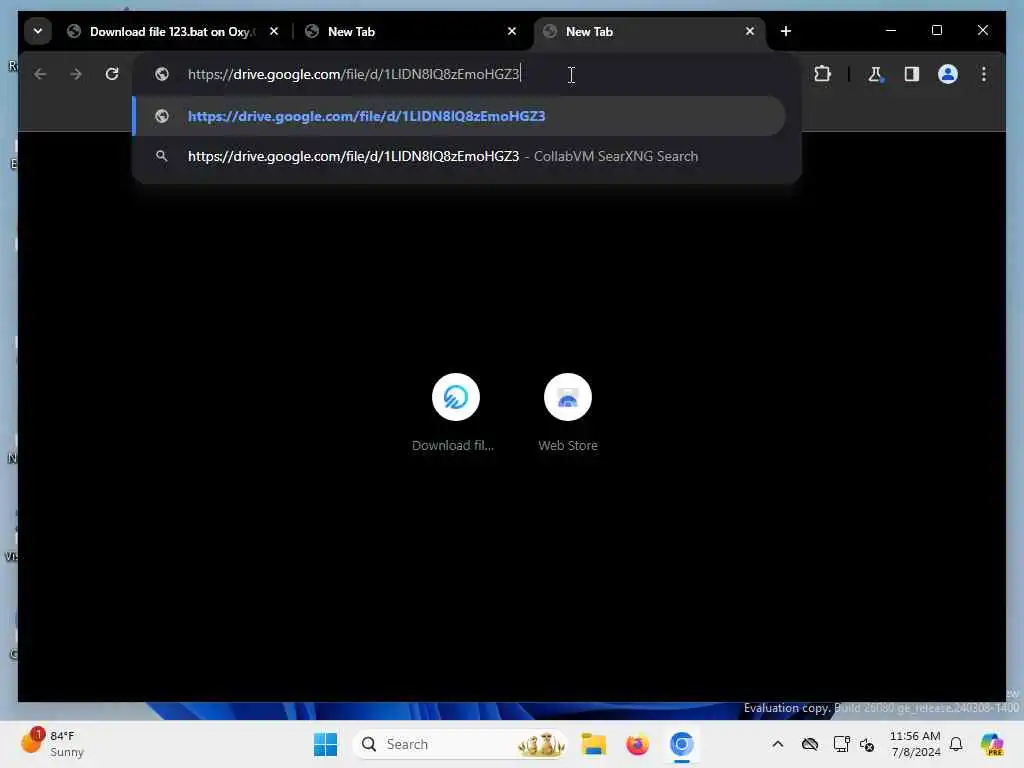Minimize the browser window
Image resolution: width=1024 pixels, height=768 pixels.
click(x=891, y=31)
